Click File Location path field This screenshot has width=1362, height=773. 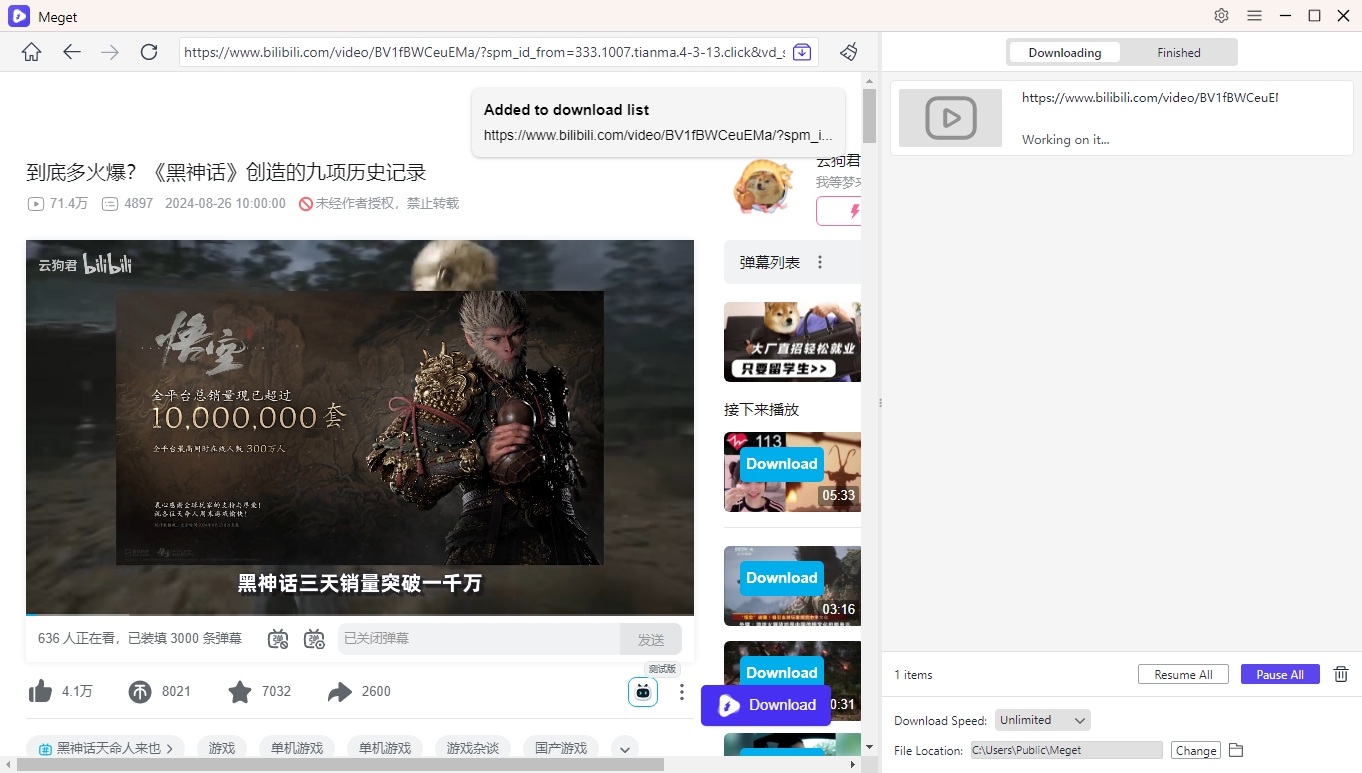point(1066,750)
